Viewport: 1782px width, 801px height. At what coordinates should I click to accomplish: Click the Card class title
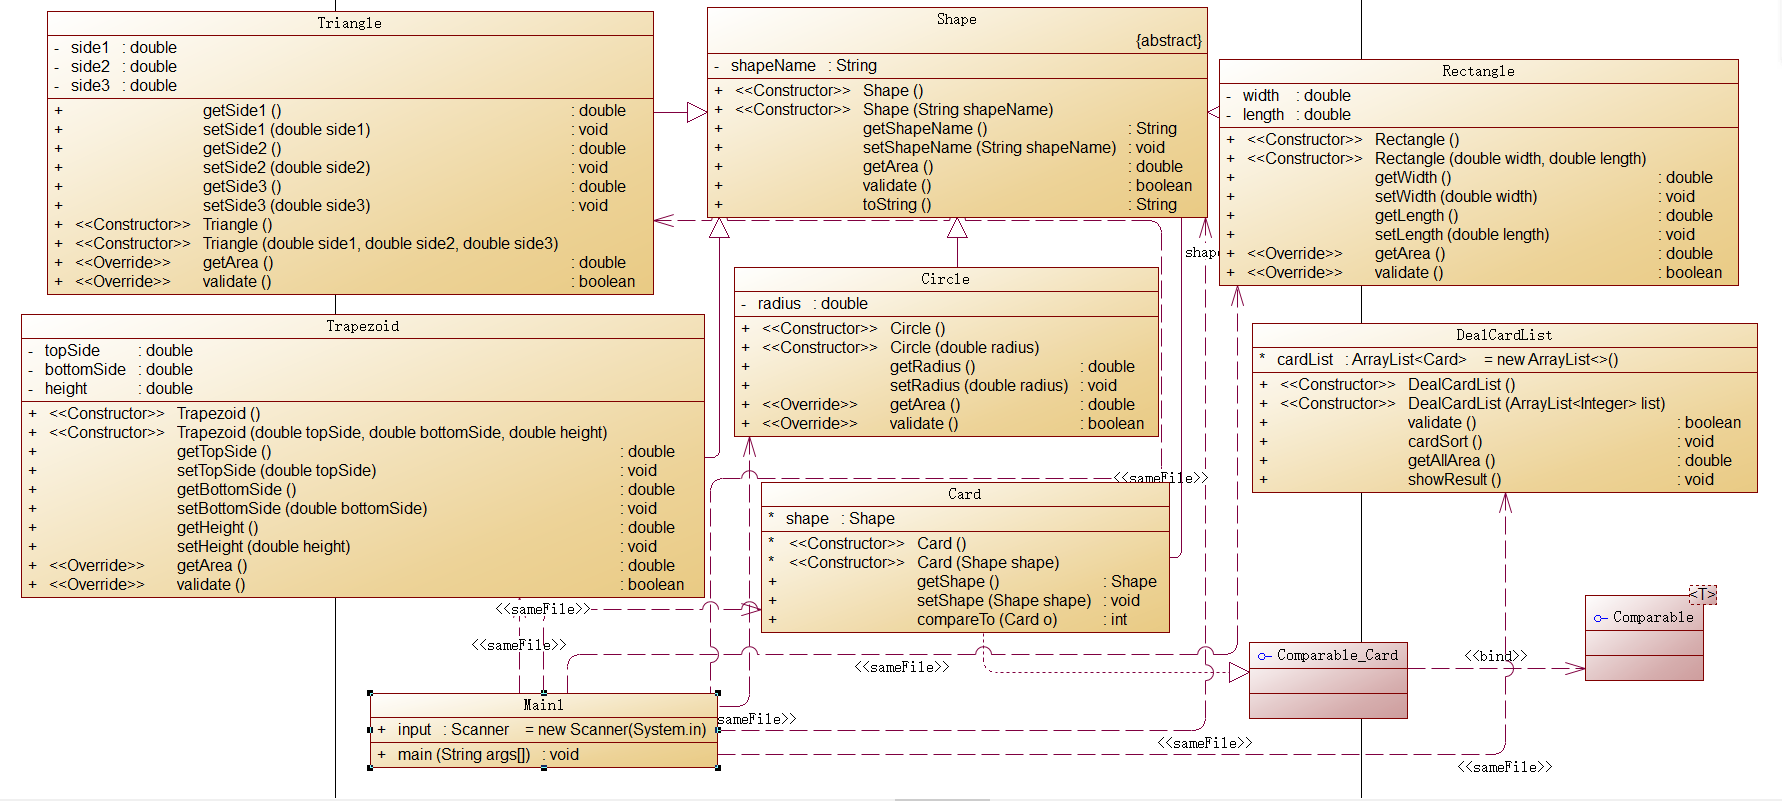pyautogui.click(x=964, y=494)
